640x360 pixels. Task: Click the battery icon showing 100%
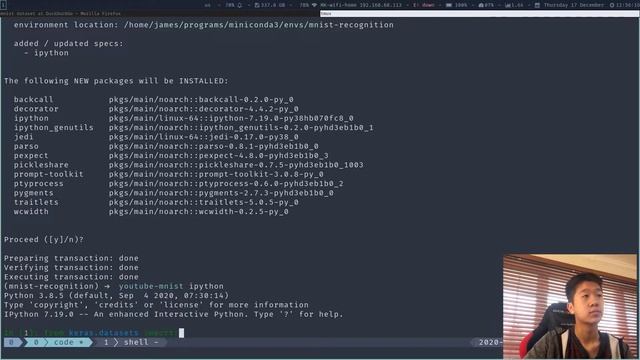[449, 5]
